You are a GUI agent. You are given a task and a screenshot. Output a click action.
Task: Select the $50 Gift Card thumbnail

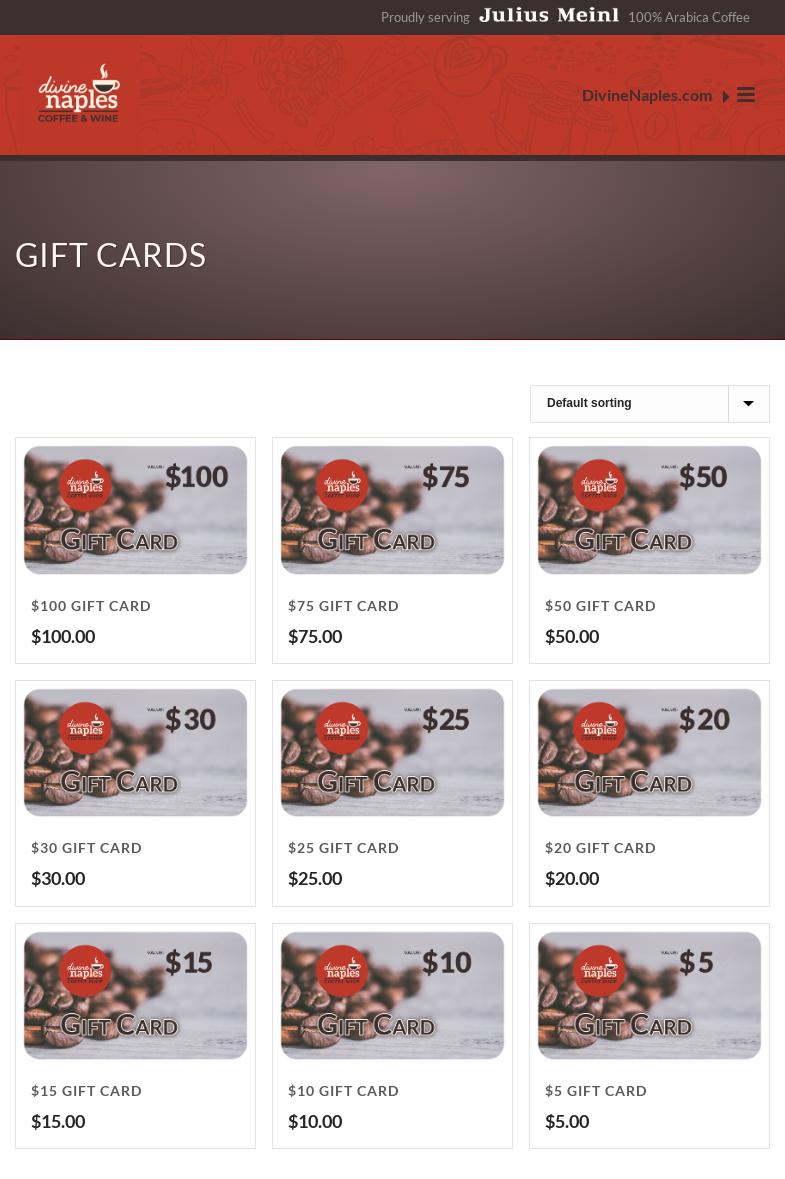(650, 510)
